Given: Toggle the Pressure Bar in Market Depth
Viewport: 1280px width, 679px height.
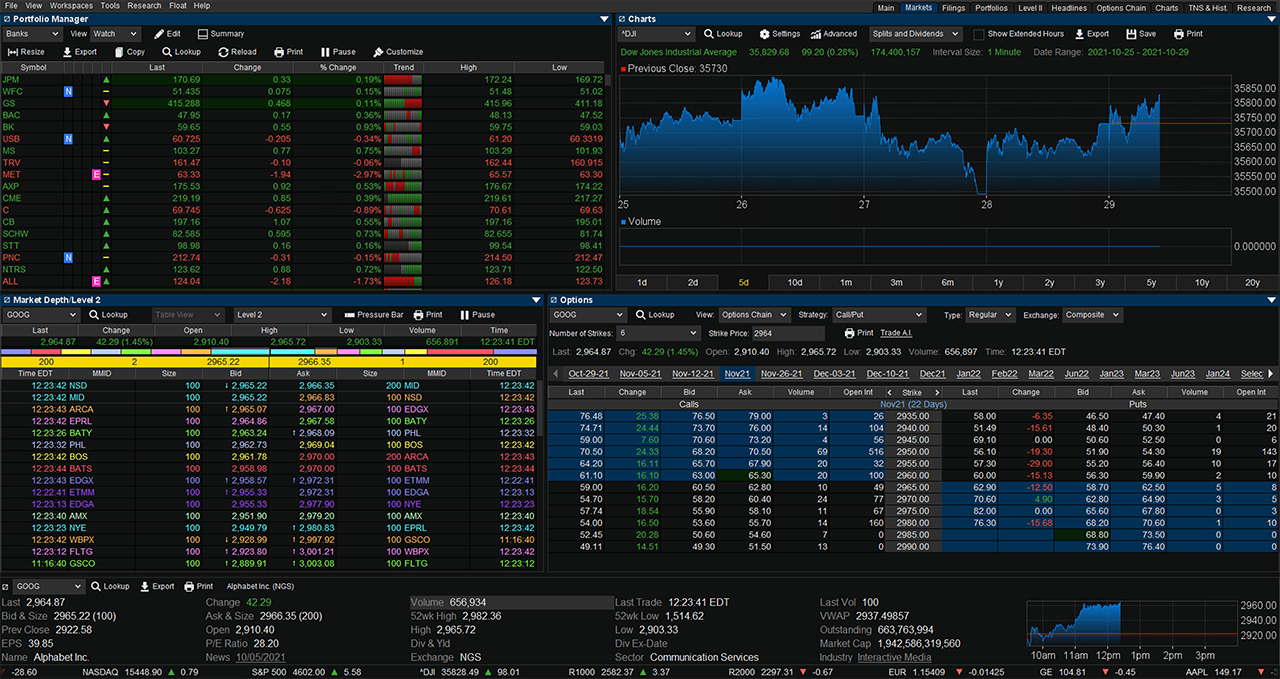Looking at the screenshot, I should (373, 315).
